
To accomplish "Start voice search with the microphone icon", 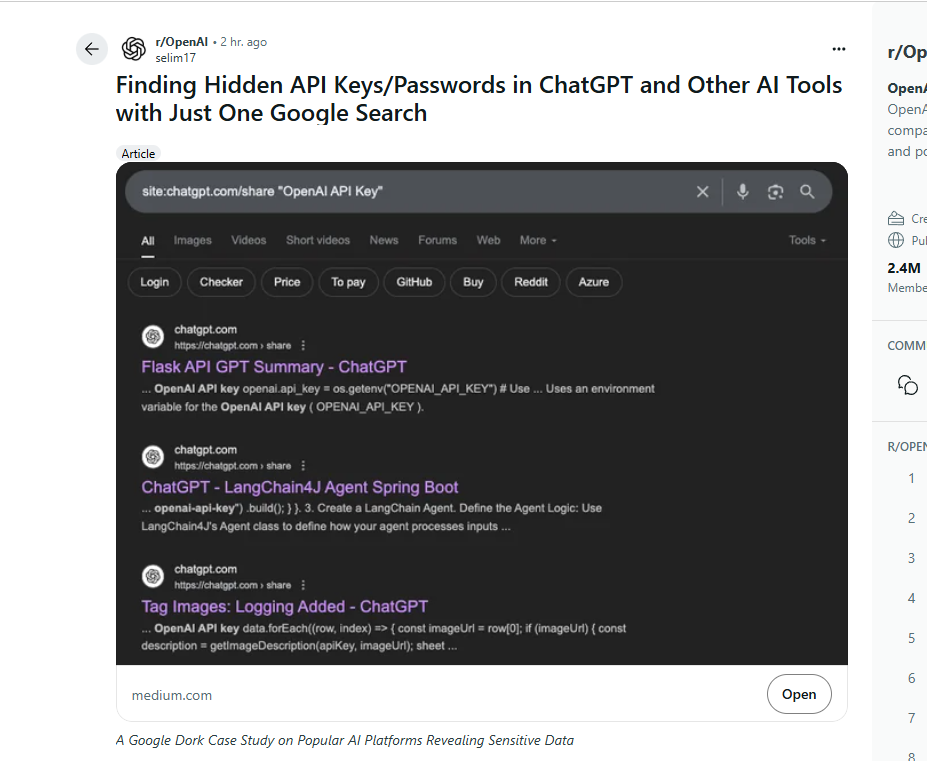I will (743, 192).
